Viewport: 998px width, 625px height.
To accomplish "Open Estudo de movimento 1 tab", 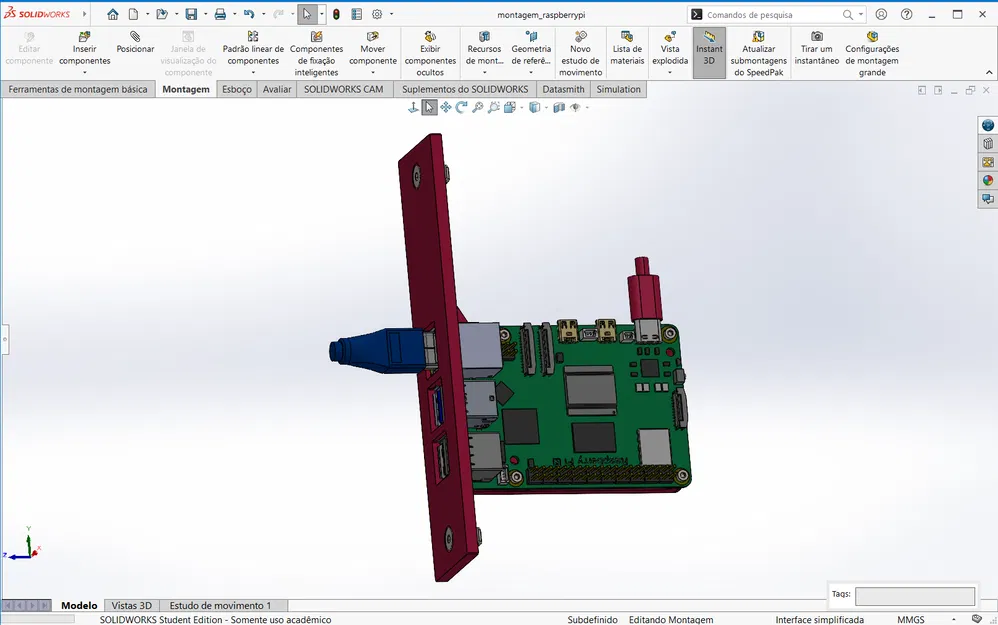I will 220,605.
